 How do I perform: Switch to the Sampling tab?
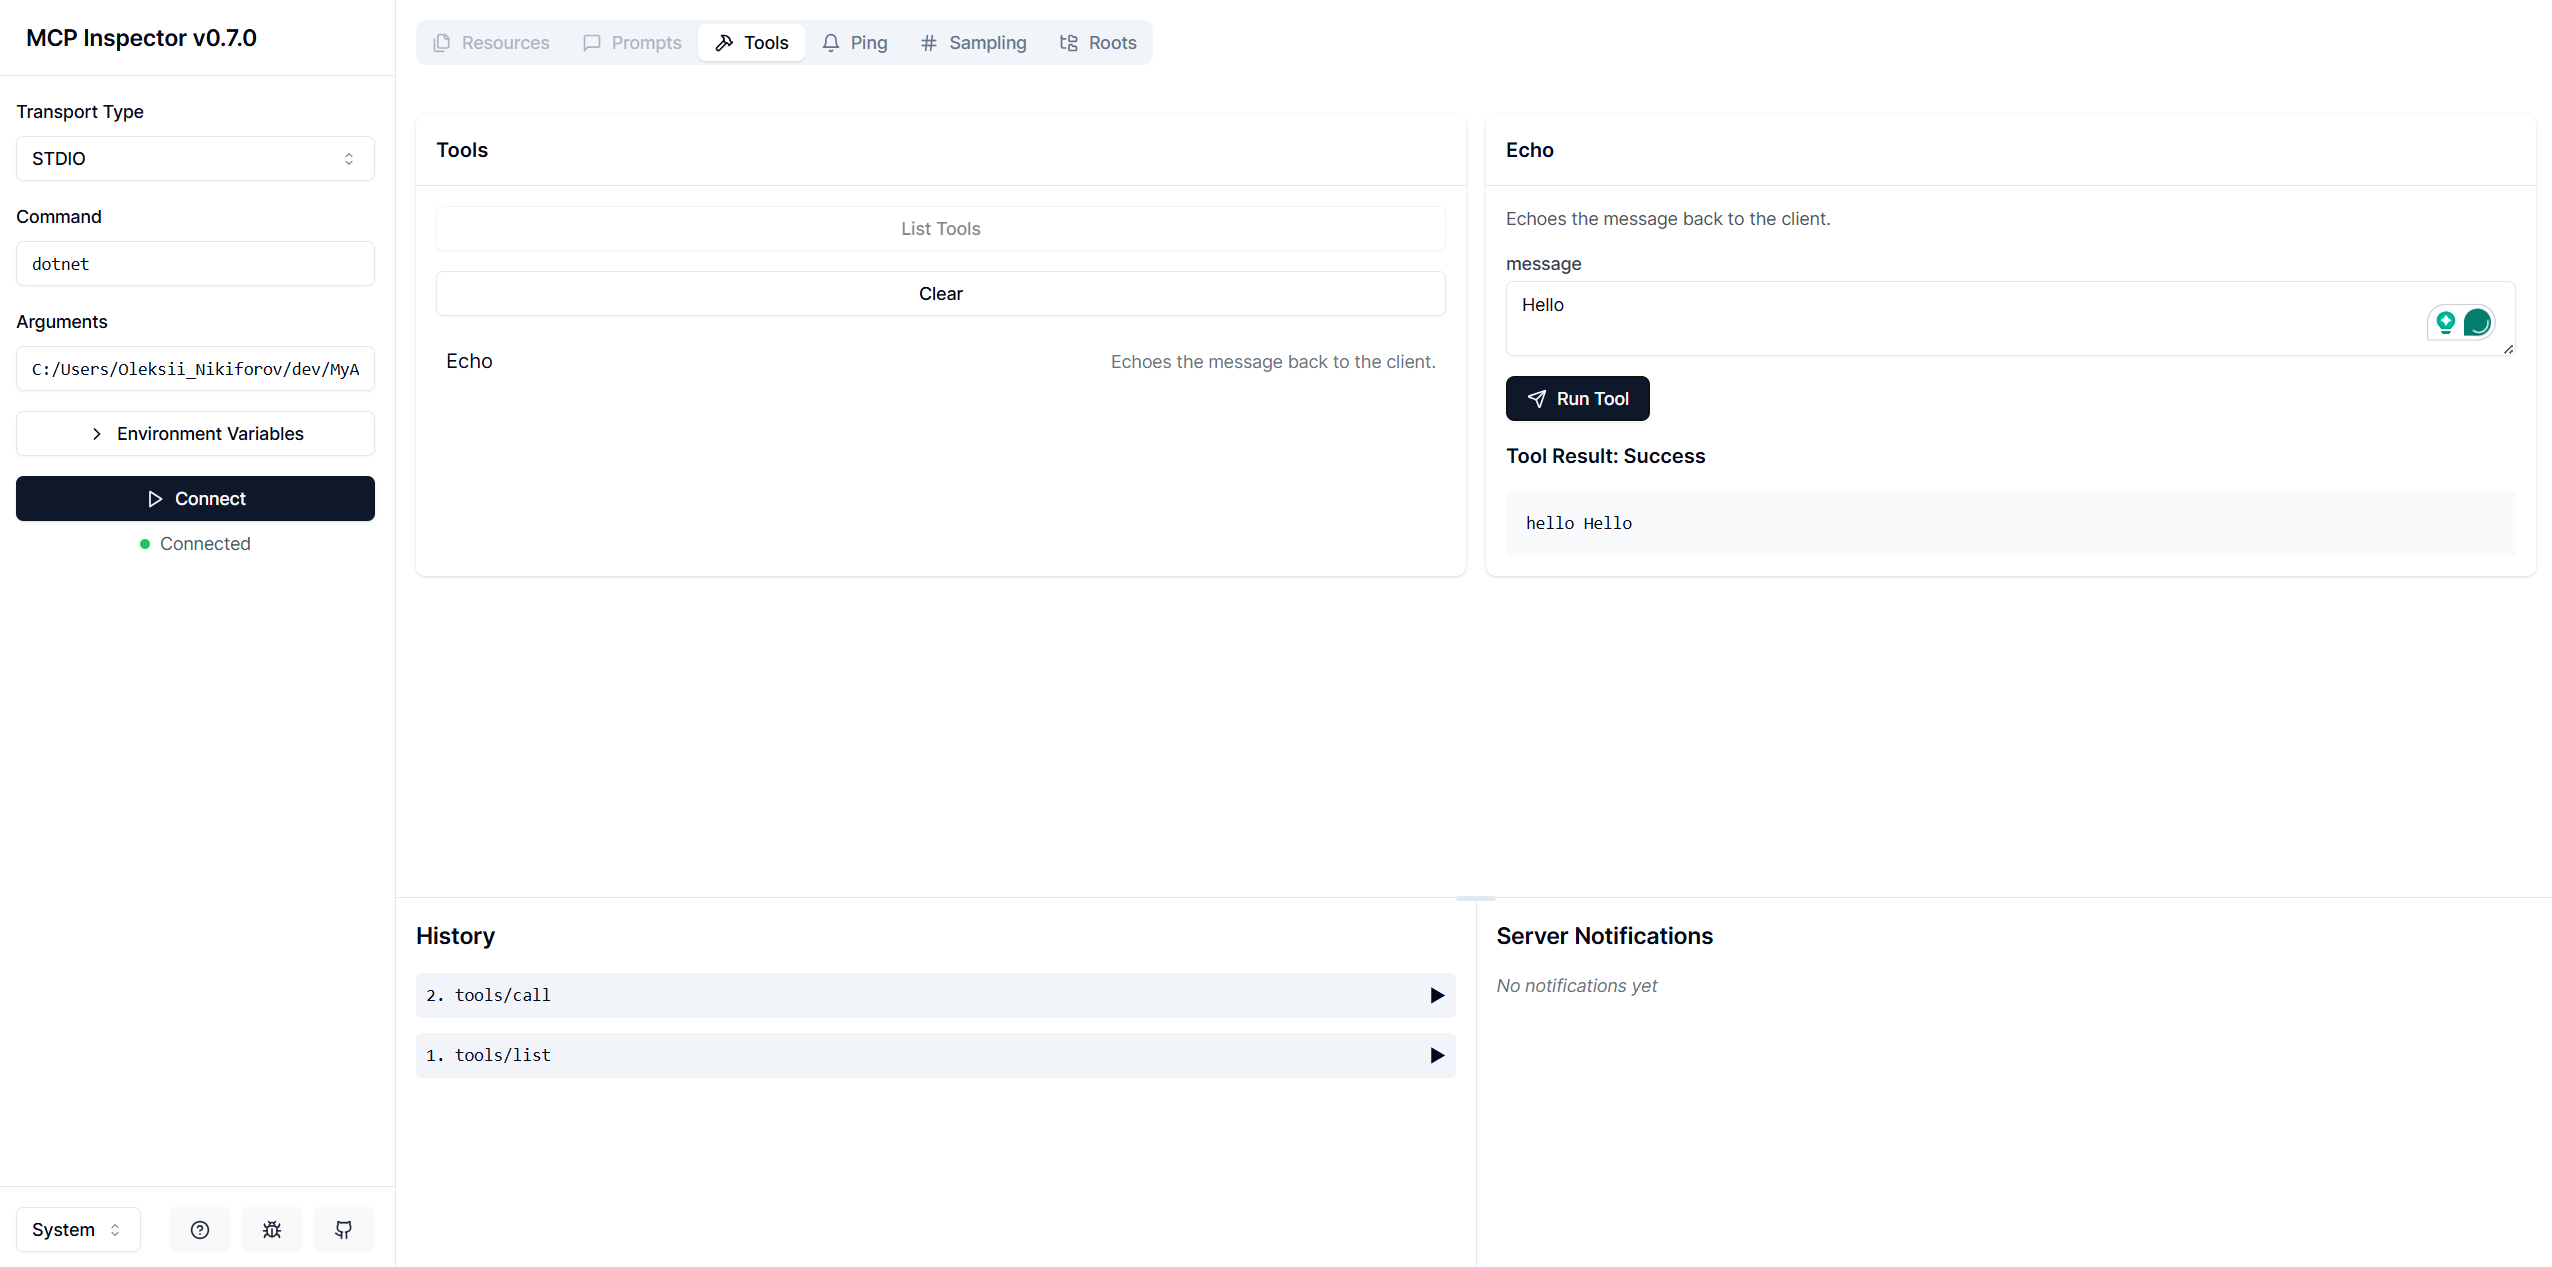(973, 42)
